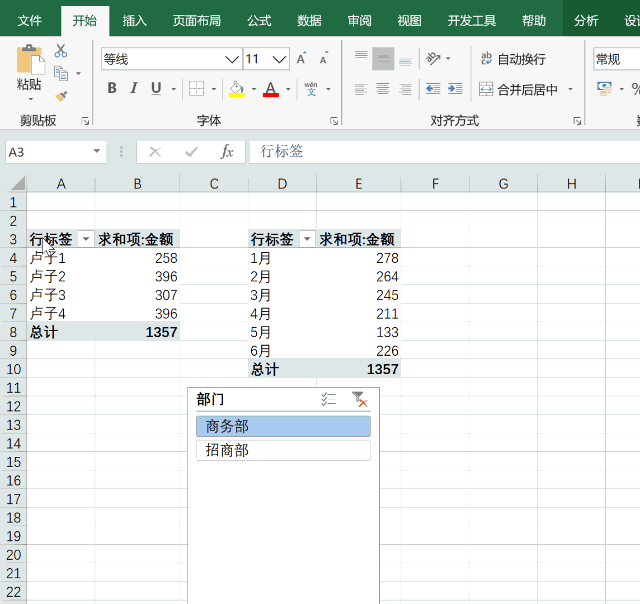
Task: Switch to the 插入 tab
Action: pos(134,20)
